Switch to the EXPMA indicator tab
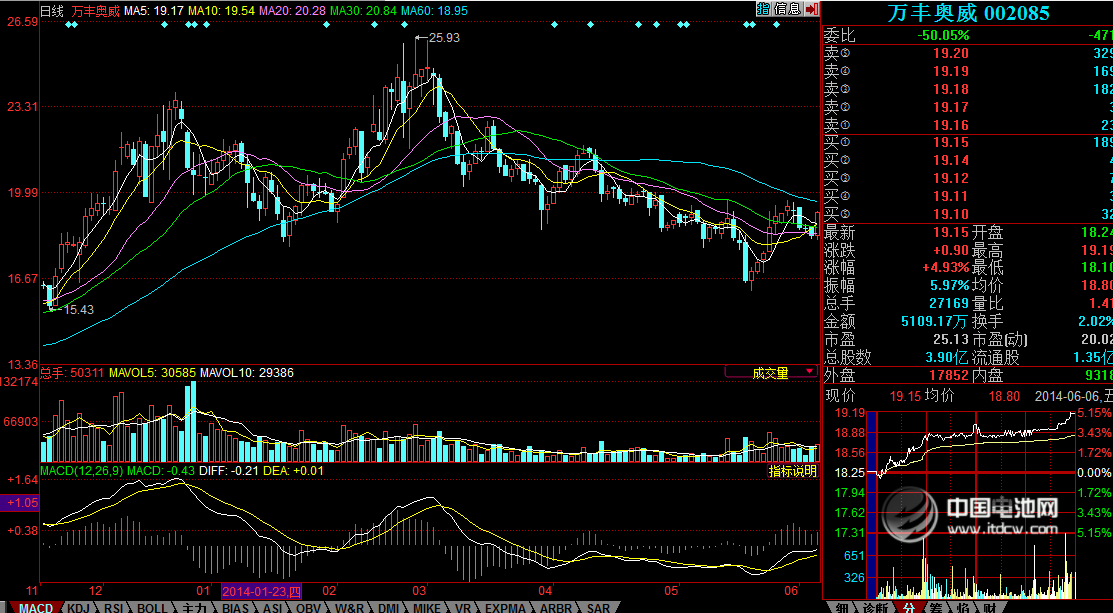The width and height of the screenshot is (1113, 613). coord(505,607)
